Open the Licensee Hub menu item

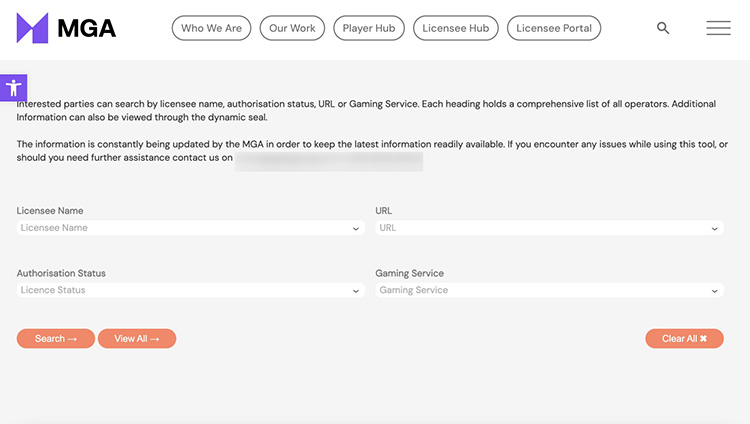[455, 28]
